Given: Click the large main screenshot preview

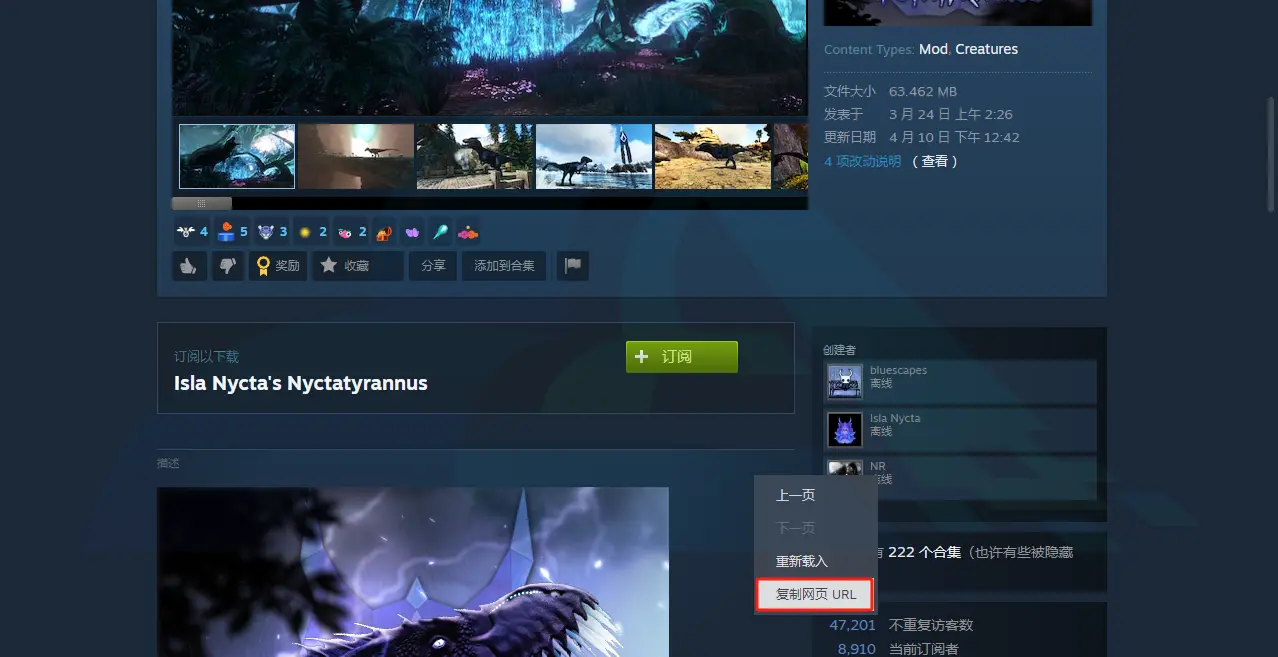Looking at the screenshot, I should 489,57.
